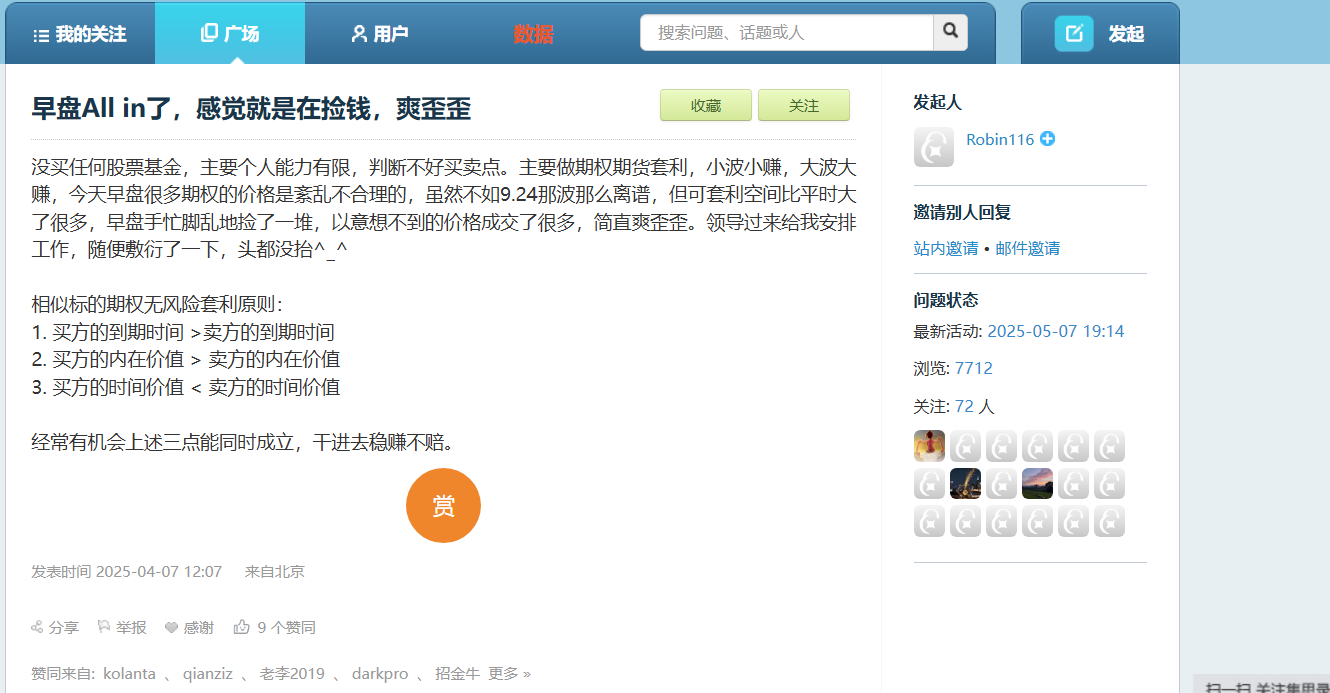Click the 关注 button
This screenshot has width=1330, height=693.
coord(804,105)
